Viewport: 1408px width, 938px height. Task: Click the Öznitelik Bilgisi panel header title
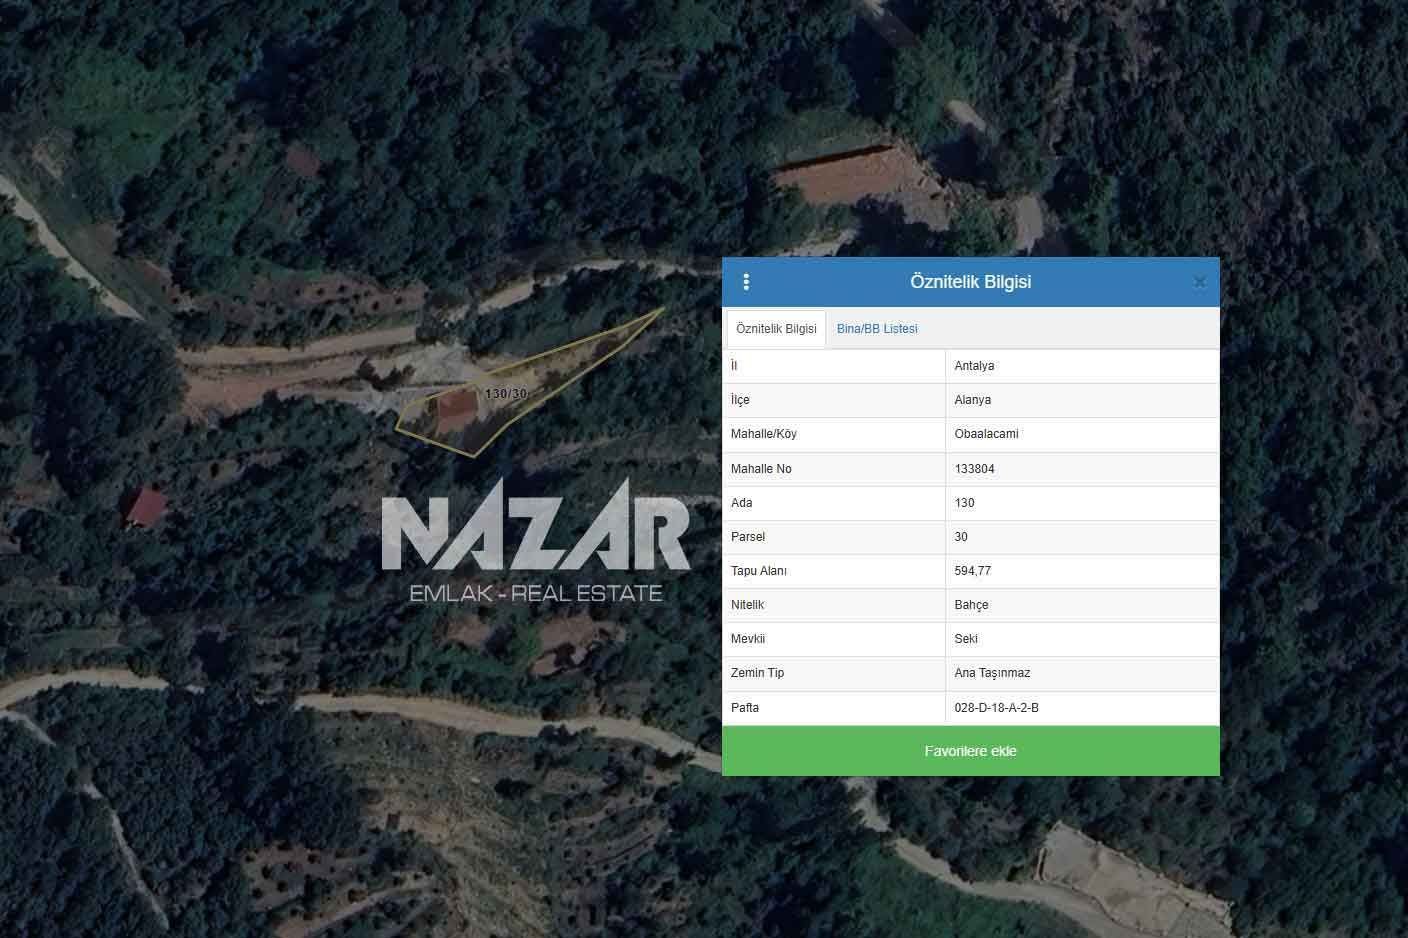(x=970, y=282)
